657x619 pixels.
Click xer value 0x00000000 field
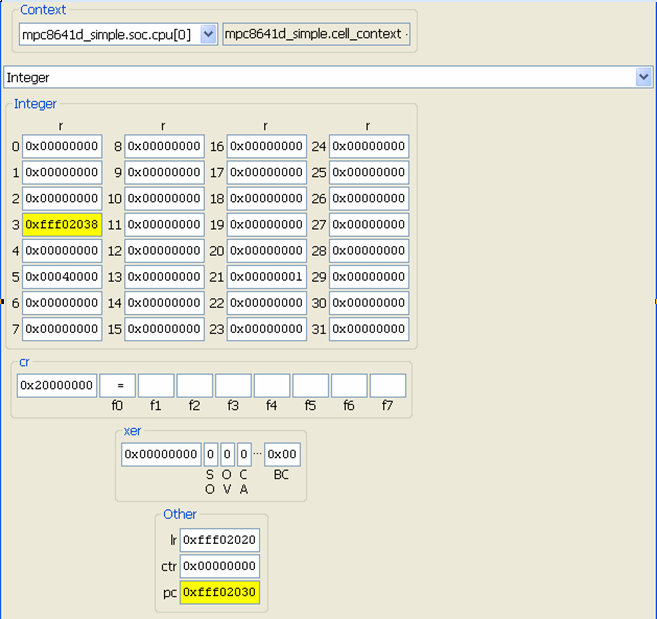click(x=161, y=454)
